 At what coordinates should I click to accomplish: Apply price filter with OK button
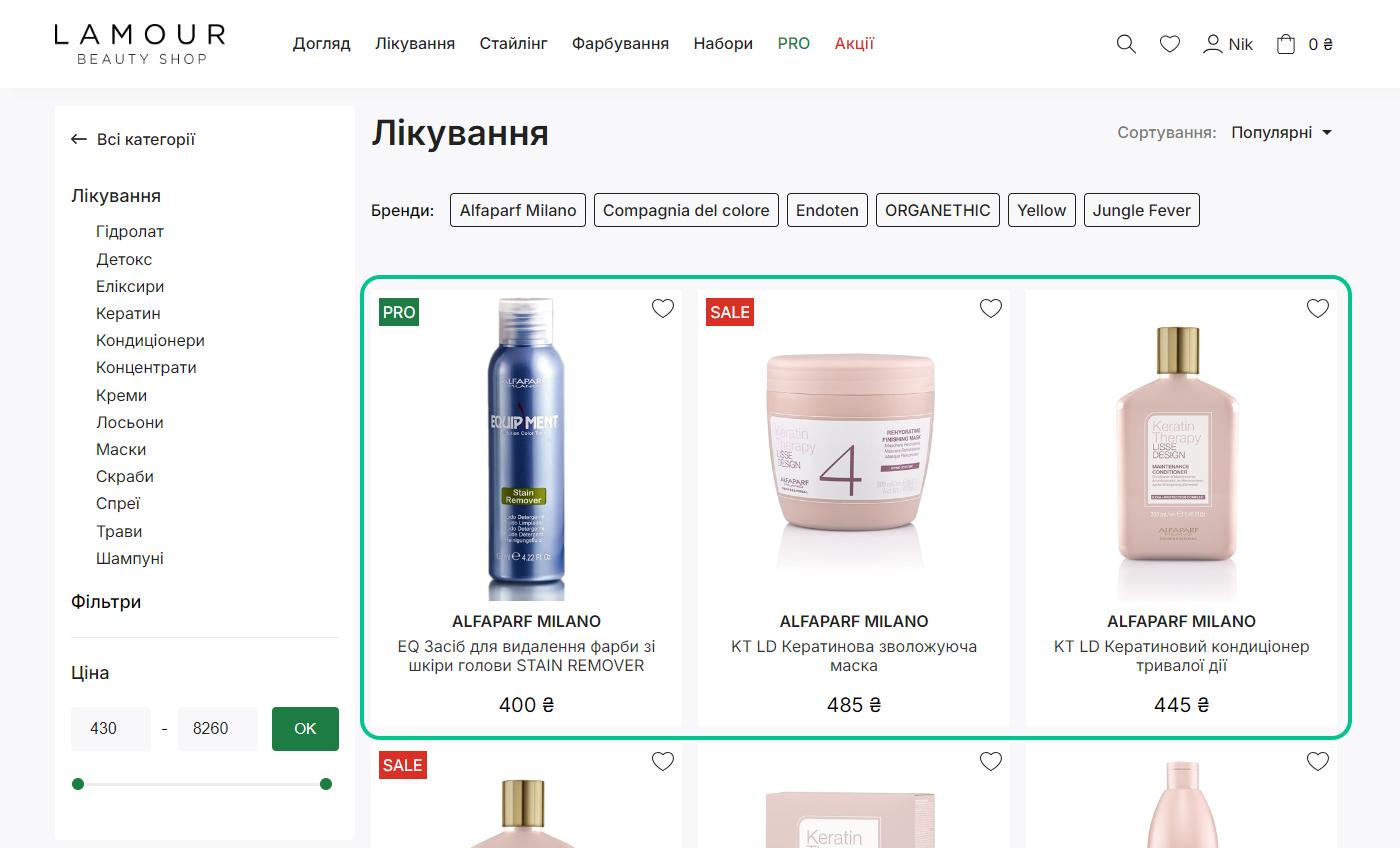(305, 729)
